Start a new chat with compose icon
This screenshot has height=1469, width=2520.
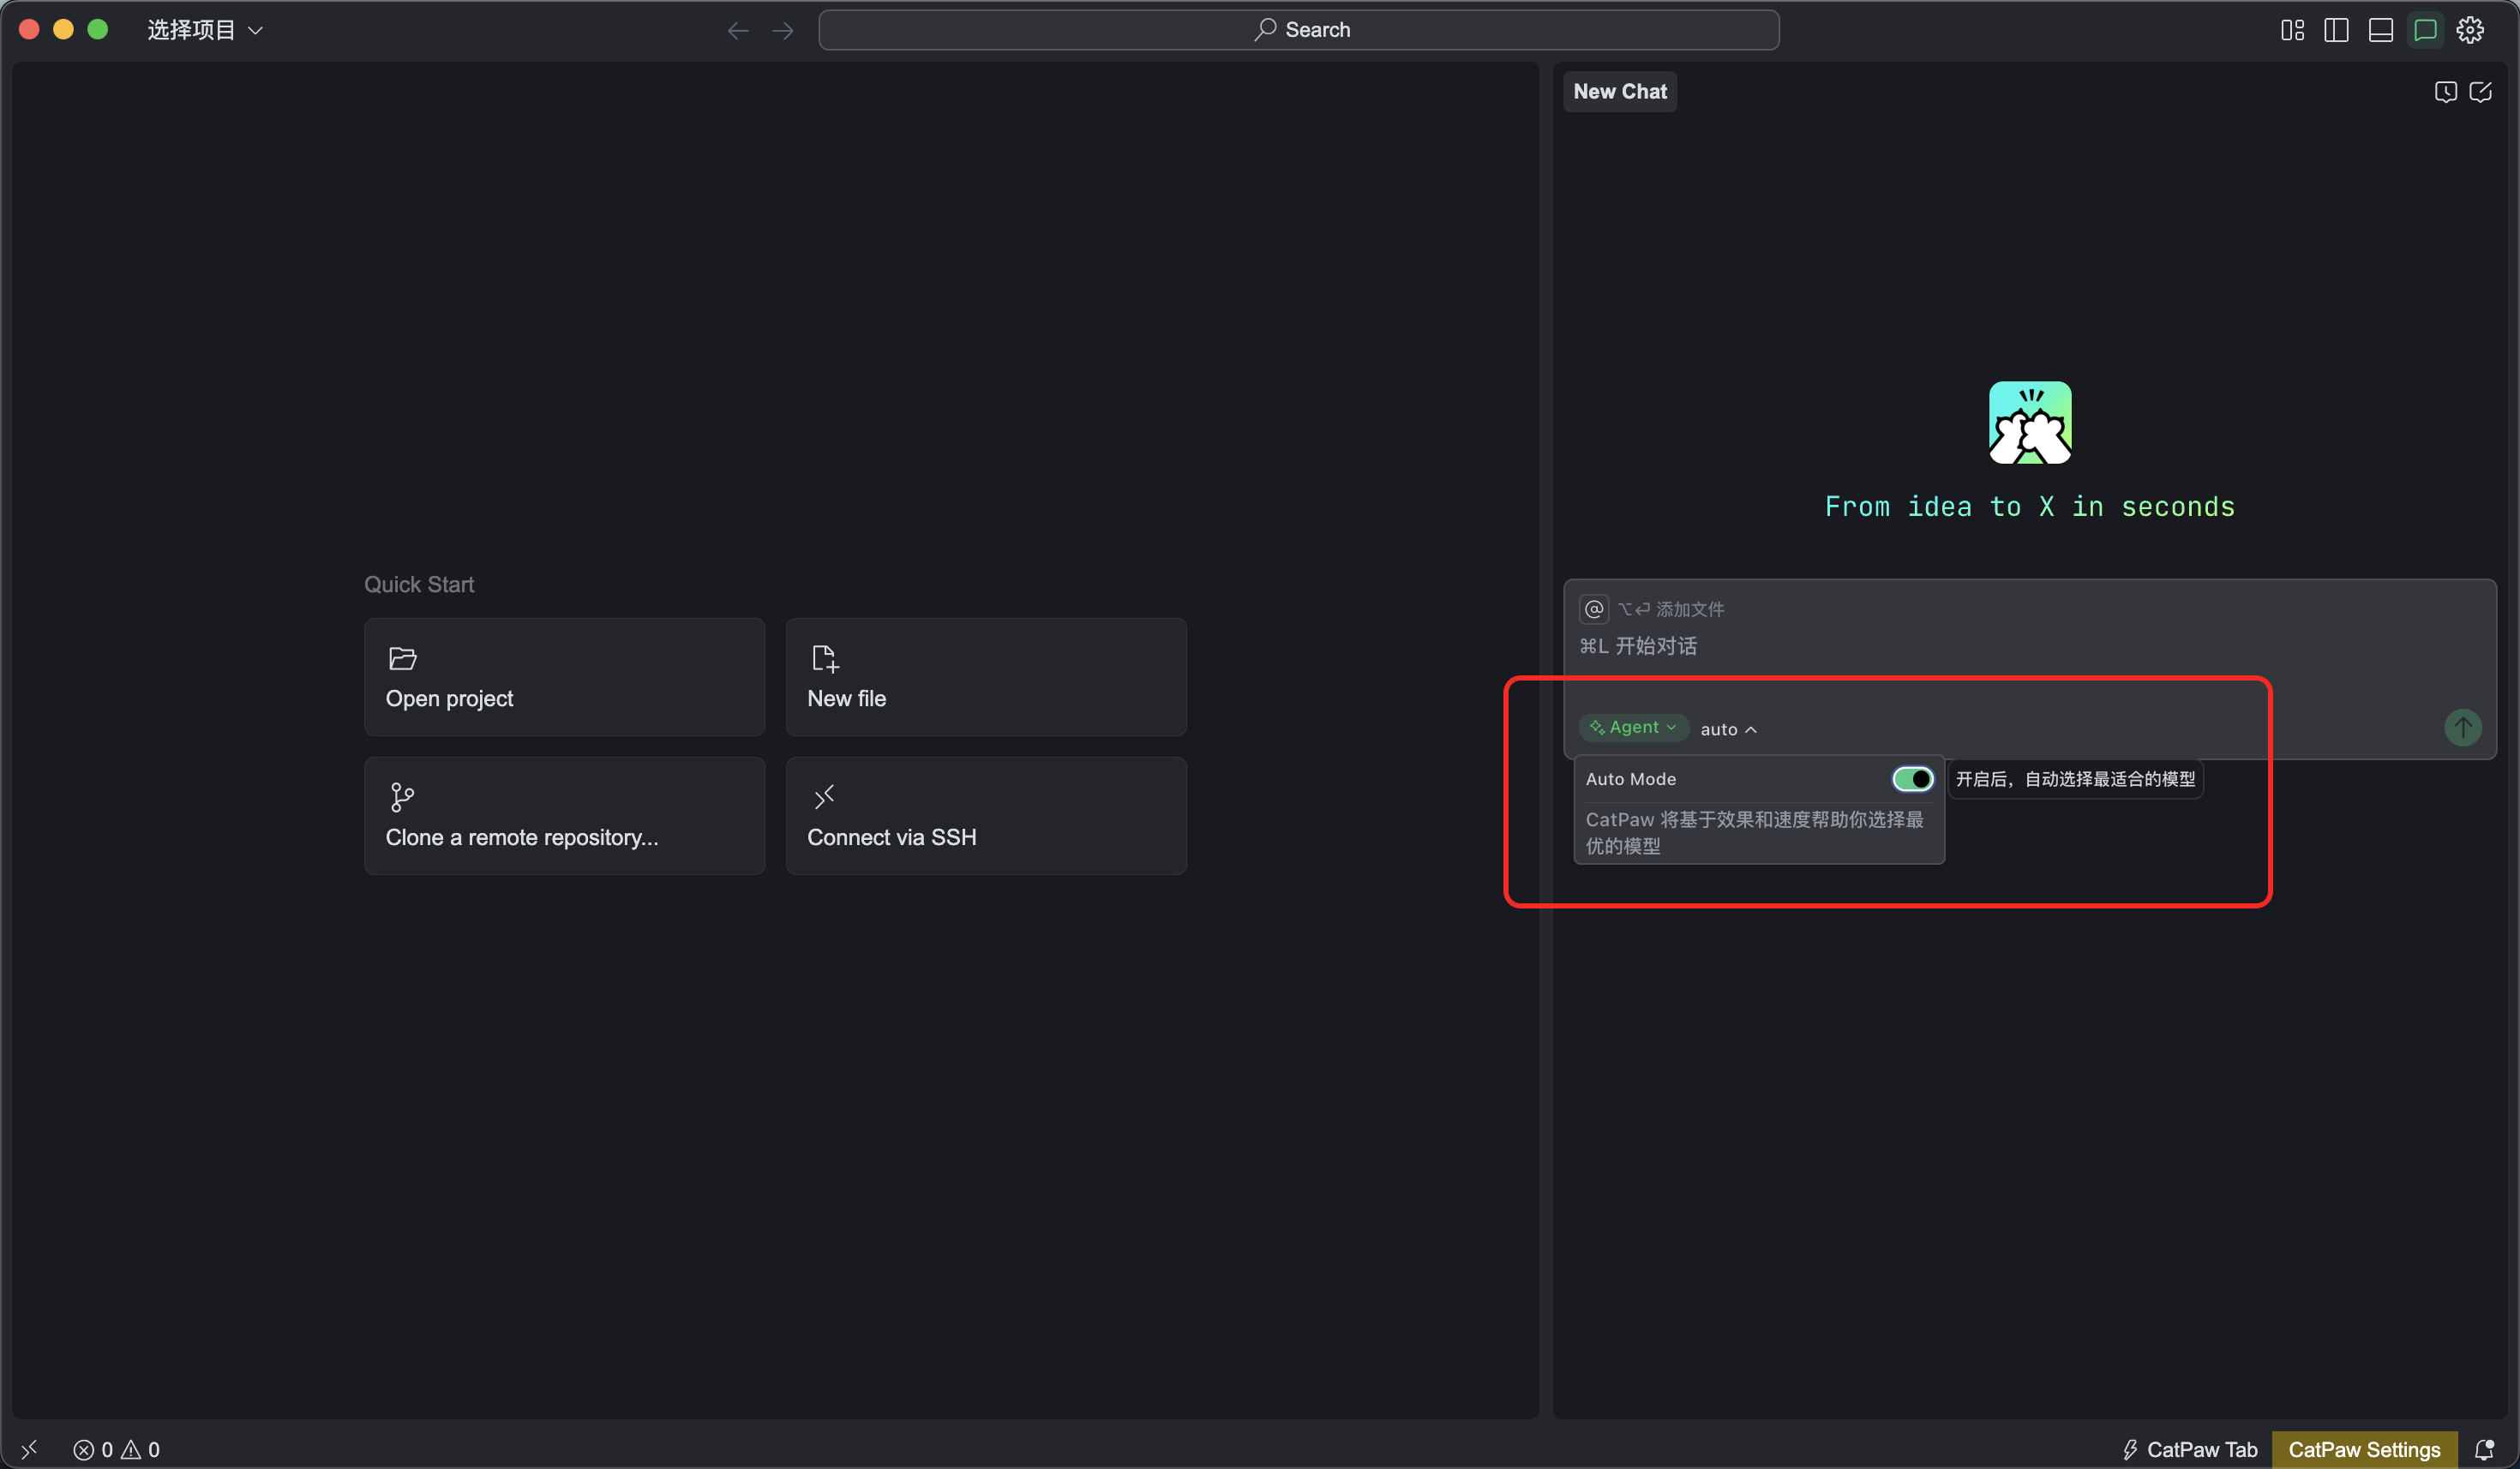pyautogui.click(x=2481, y=92)
